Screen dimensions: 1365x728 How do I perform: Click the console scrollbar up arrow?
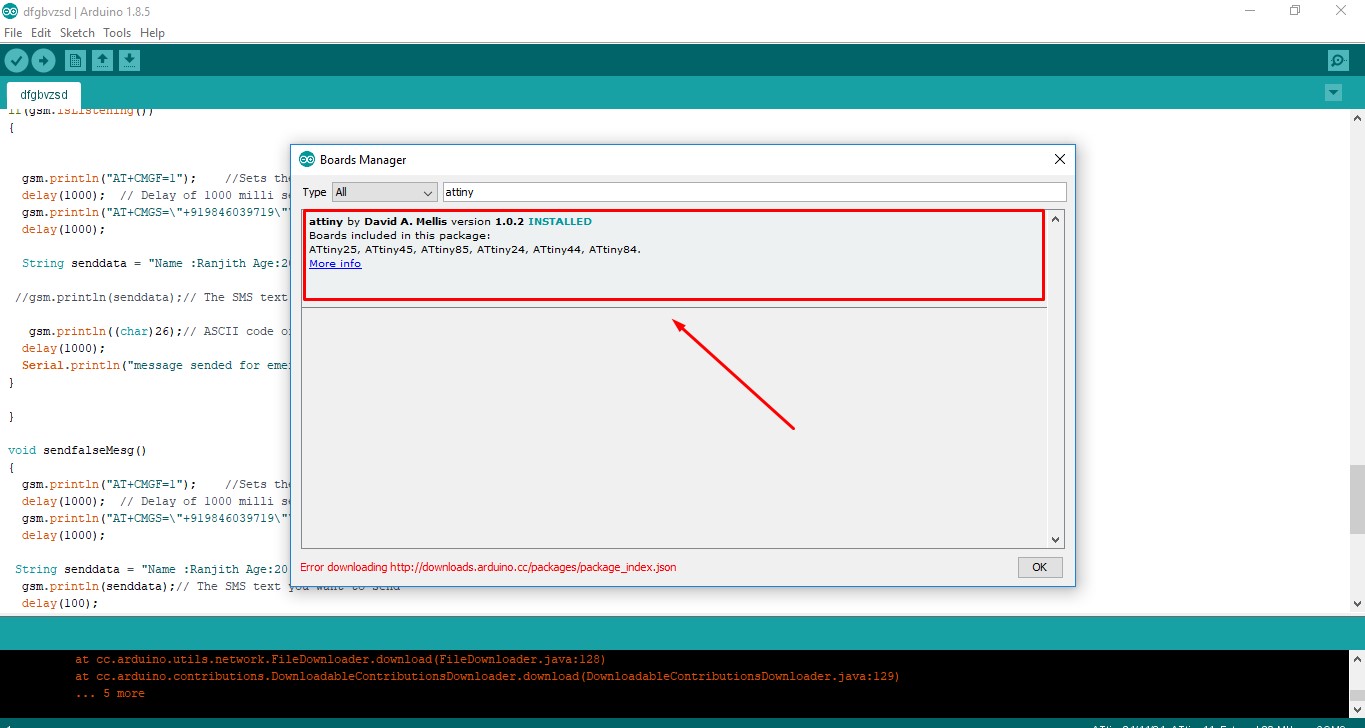[1356, 657]
